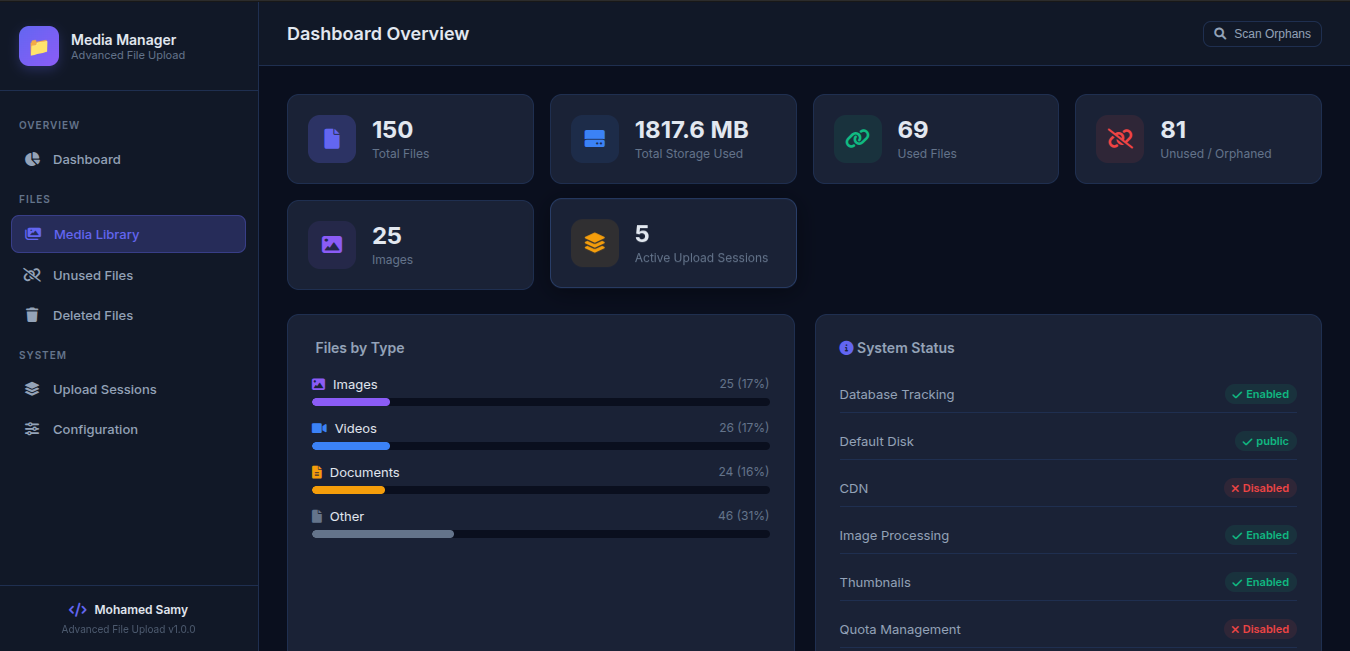Image resolution: width=1350 pixels, height=651 pixels.
Task: Click the magnifier icon in Scan Orphans
Action: pyautogui.click(x=1220, y=34)
